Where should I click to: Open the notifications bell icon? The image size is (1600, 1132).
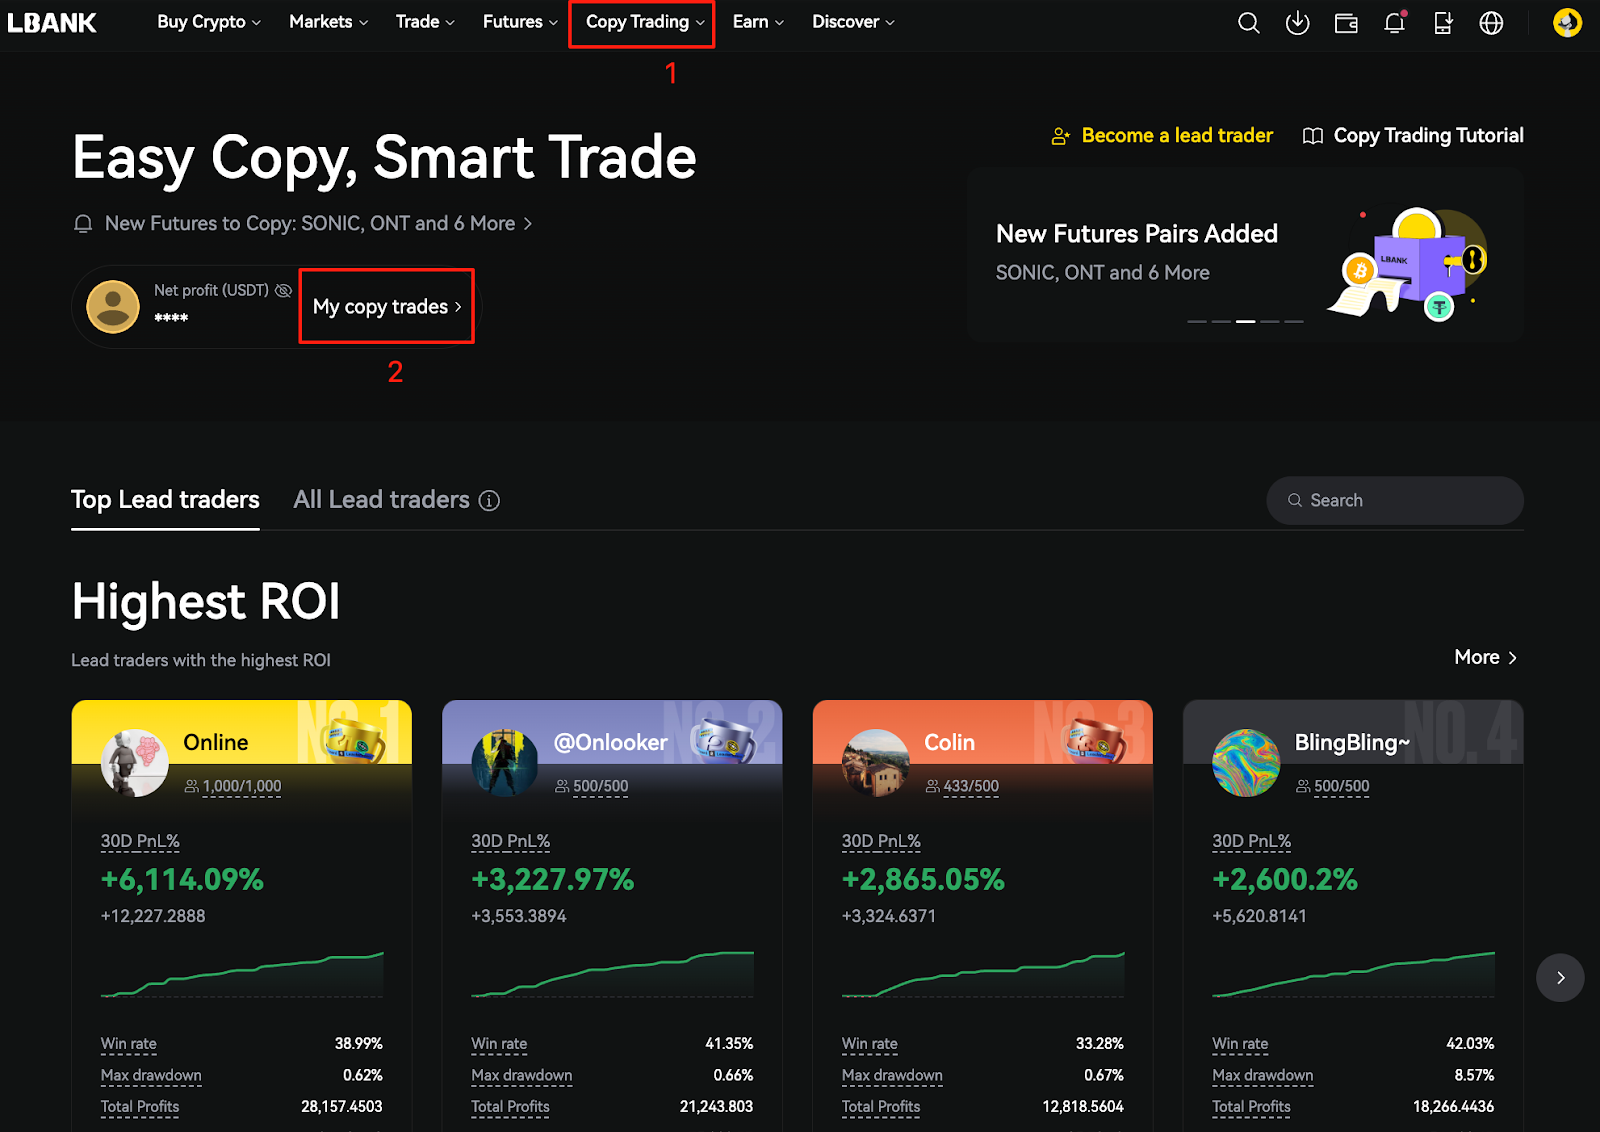tap(1394, 23)
